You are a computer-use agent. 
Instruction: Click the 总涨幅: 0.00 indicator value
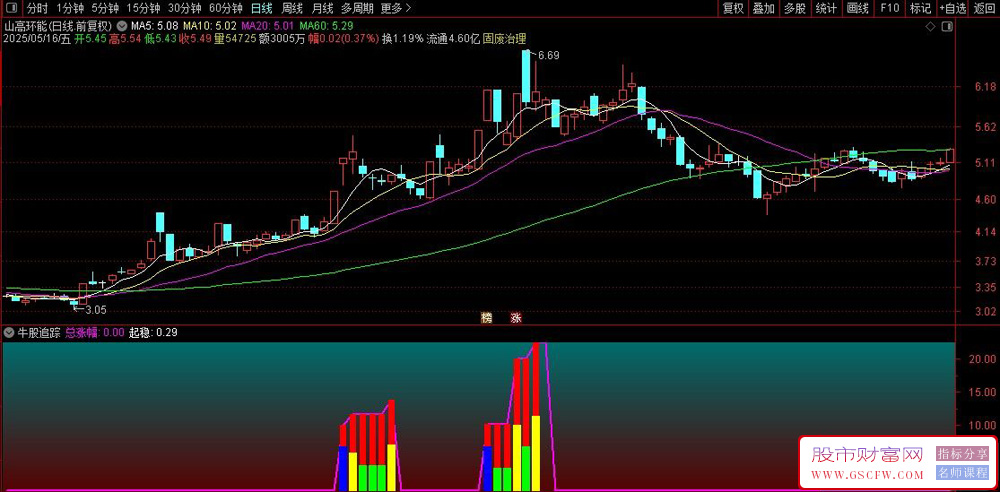pos(94,332)
